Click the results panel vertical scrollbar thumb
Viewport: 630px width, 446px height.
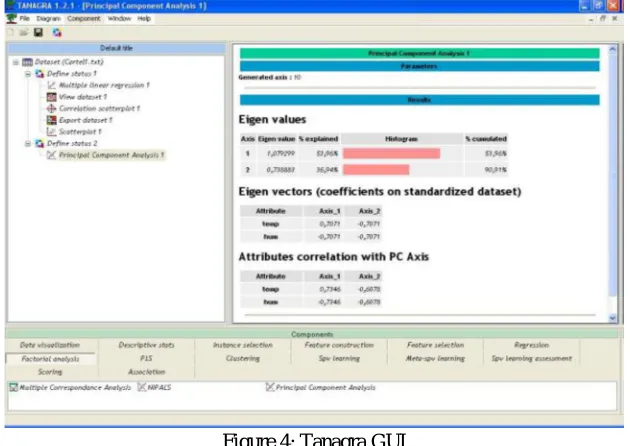(612, 176)
